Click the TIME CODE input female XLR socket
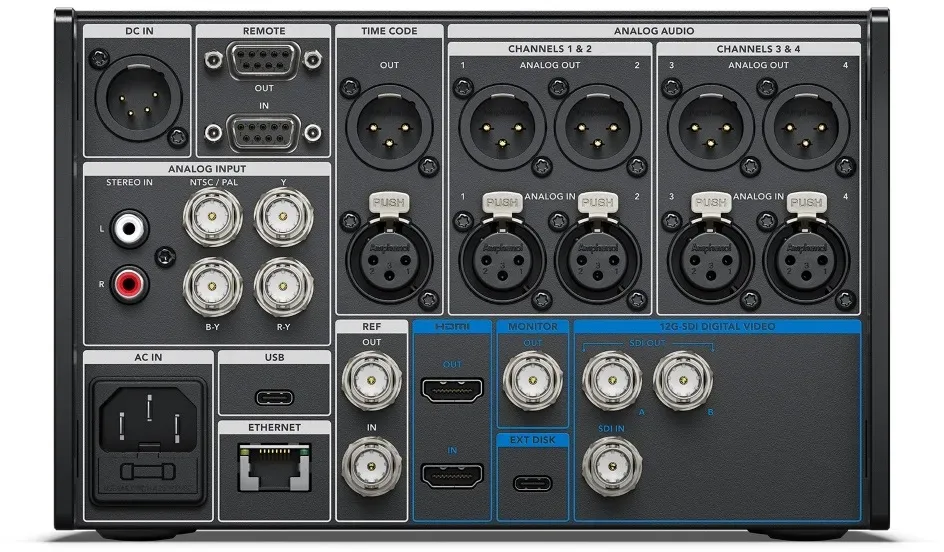This screenshot has width=944, height=552. coord(389,260)
